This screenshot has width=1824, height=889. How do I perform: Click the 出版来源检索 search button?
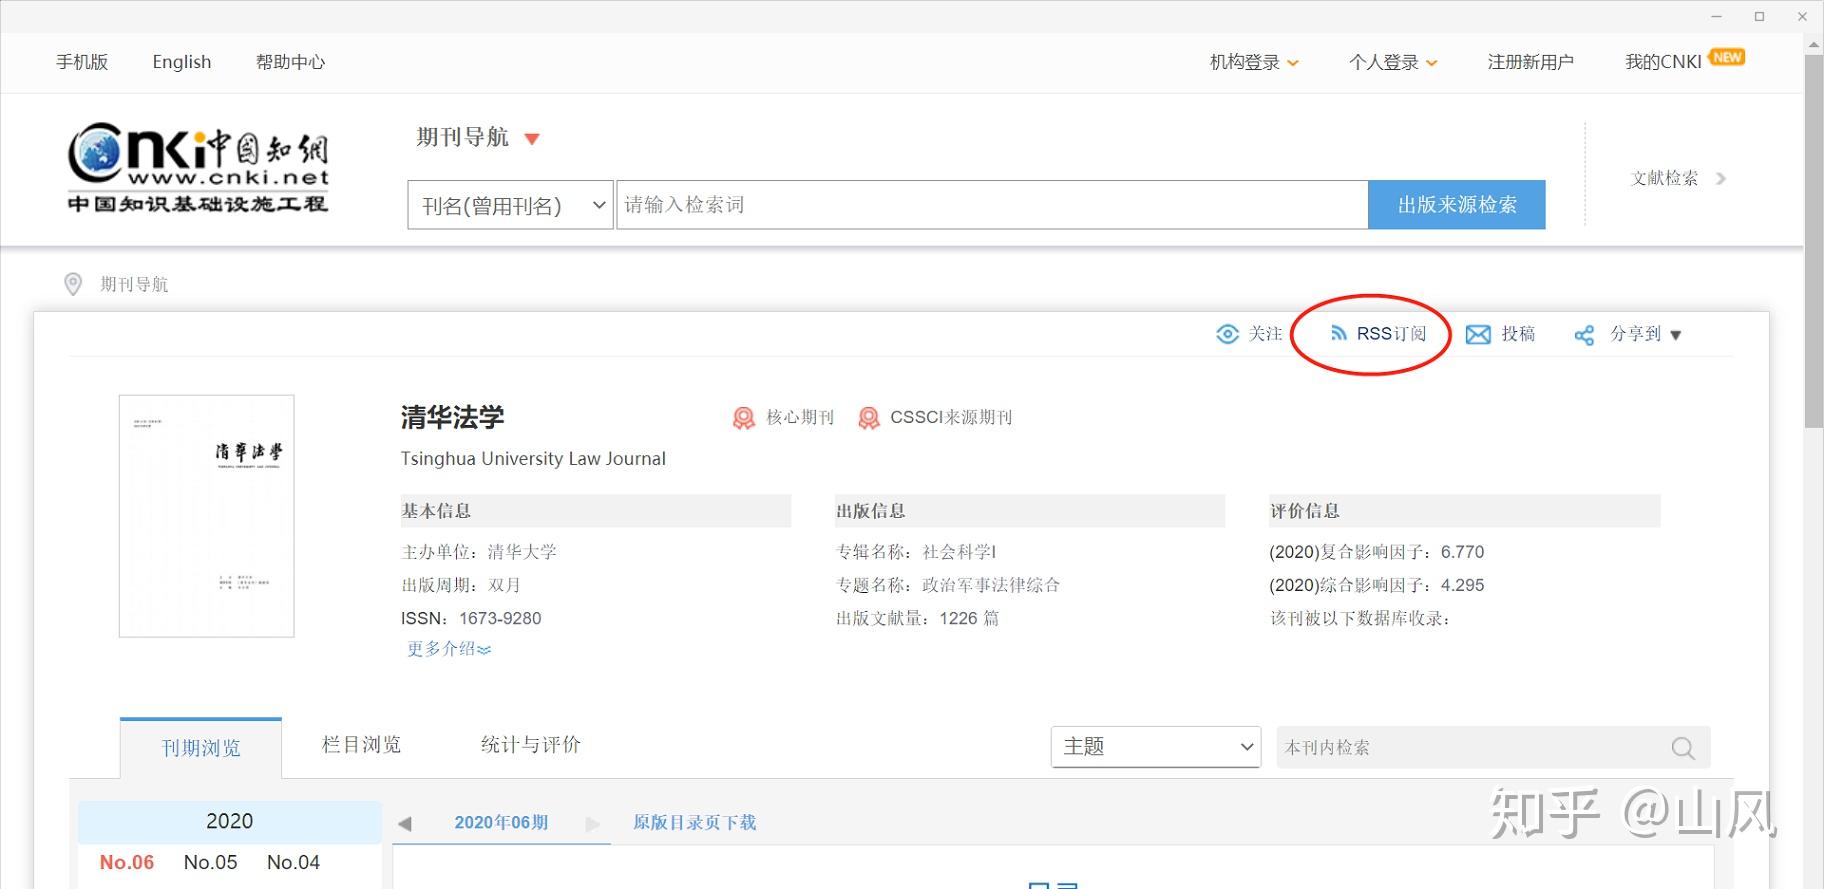click(x=1457, y=205)
